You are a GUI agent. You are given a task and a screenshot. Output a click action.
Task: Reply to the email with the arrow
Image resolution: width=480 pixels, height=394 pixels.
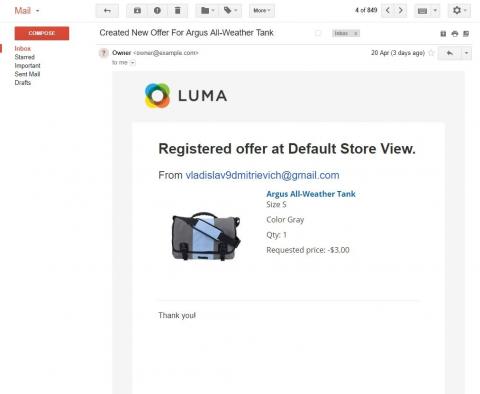[x=449, y=53]
